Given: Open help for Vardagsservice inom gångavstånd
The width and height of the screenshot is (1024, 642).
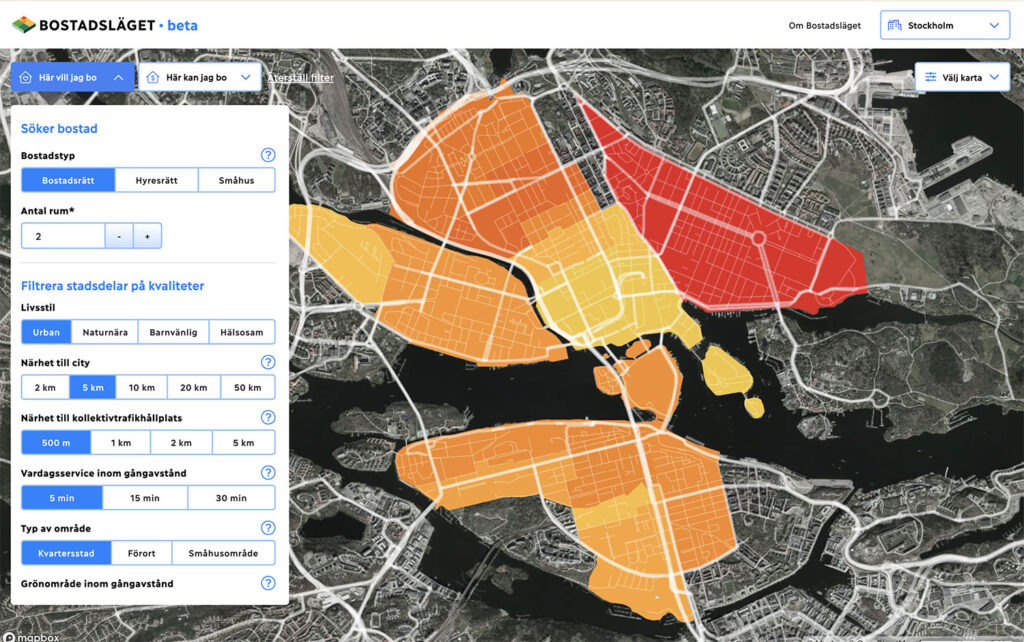Looking at the screenshot, I should (x=268, y=472).
